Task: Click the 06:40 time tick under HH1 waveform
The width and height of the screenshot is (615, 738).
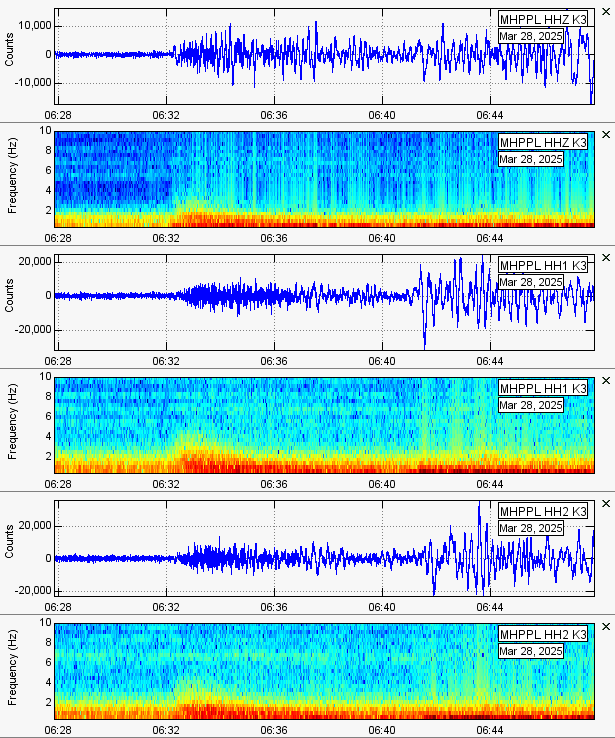Action: click(x=381, y=361)
